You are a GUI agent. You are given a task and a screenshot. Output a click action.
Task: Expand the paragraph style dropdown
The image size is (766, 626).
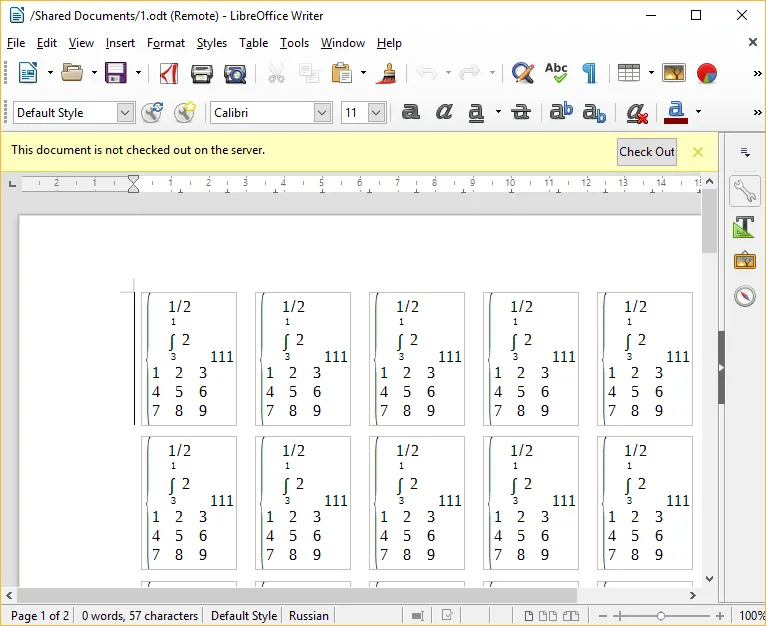coord(125,113)
